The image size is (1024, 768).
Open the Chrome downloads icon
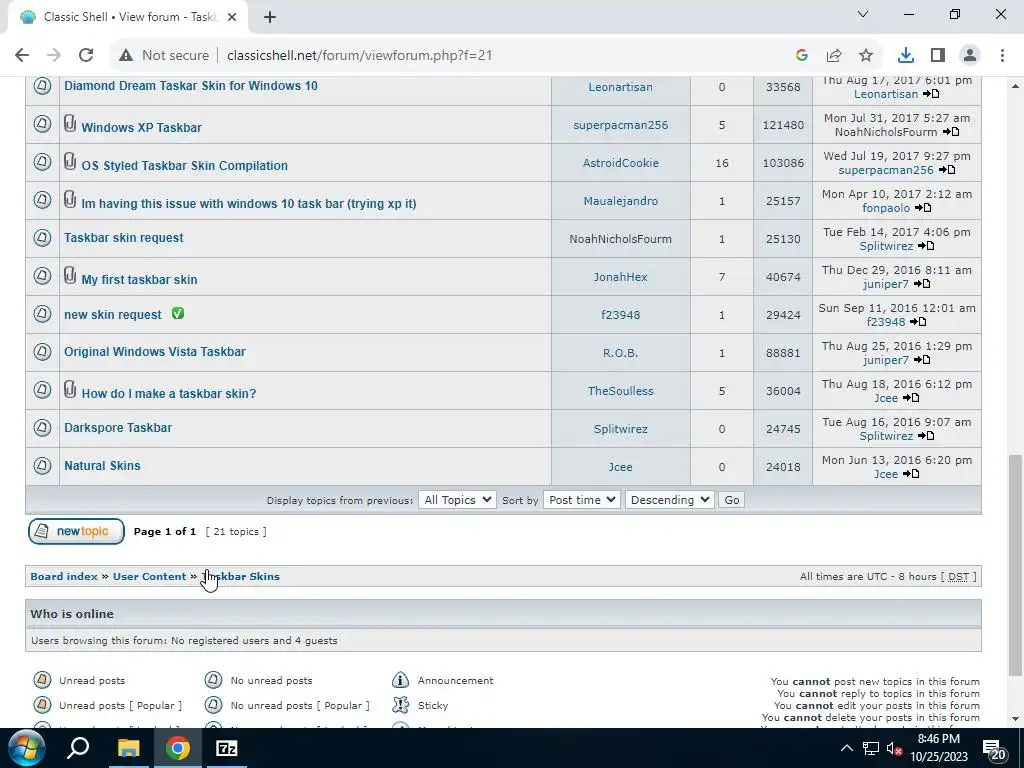coord(905,56)
